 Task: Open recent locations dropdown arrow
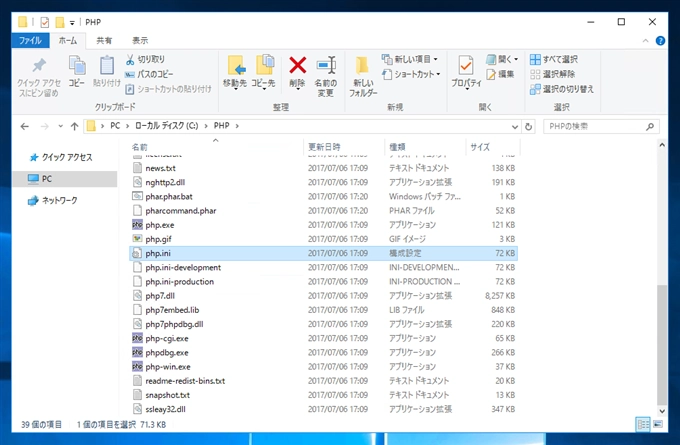click(x=60, y=126)
